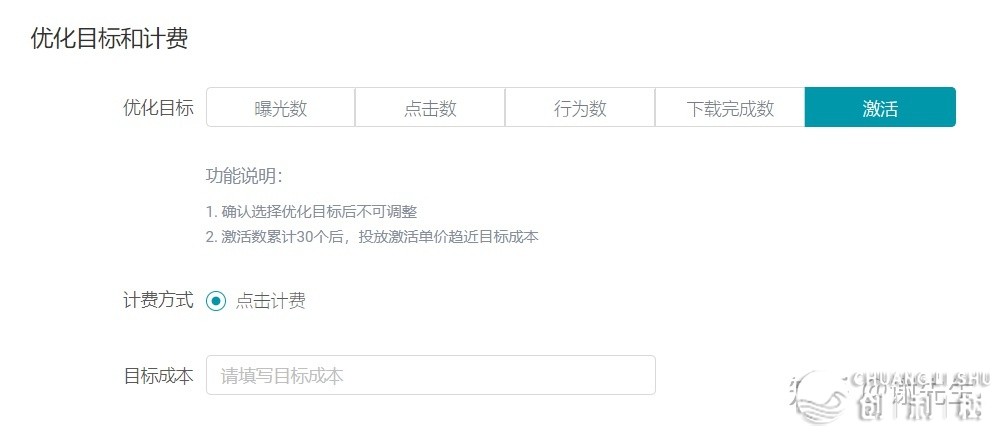This screenshot has width=1001, height=432.
Task: Select the highlighted 激活 goal button
Action: point(880,108)
